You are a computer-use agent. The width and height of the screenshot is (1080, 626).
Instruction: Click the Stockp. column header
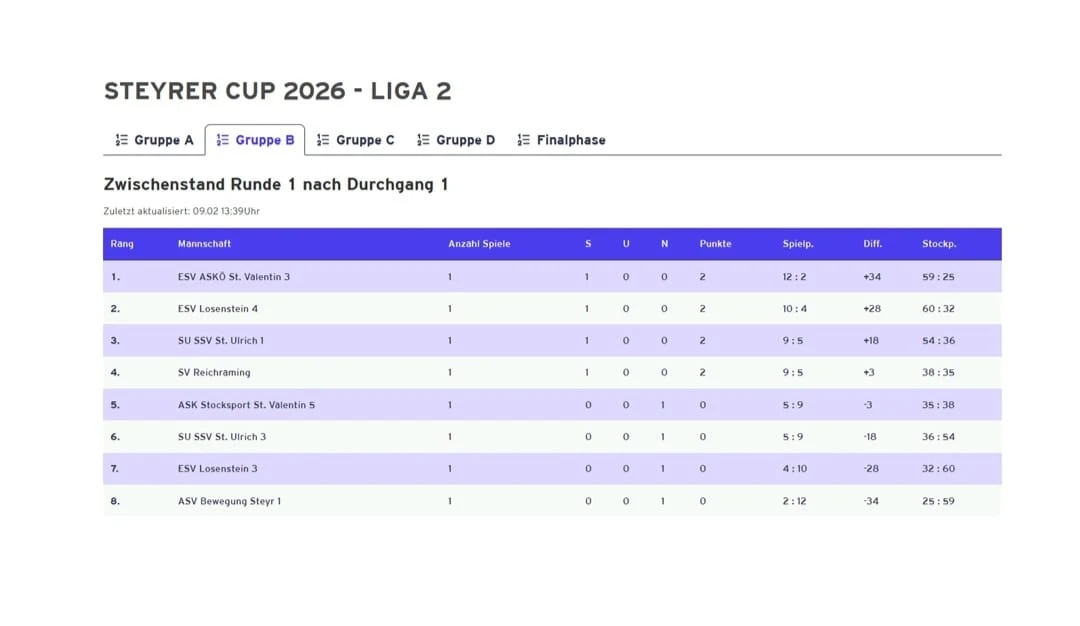pos(939,244)
